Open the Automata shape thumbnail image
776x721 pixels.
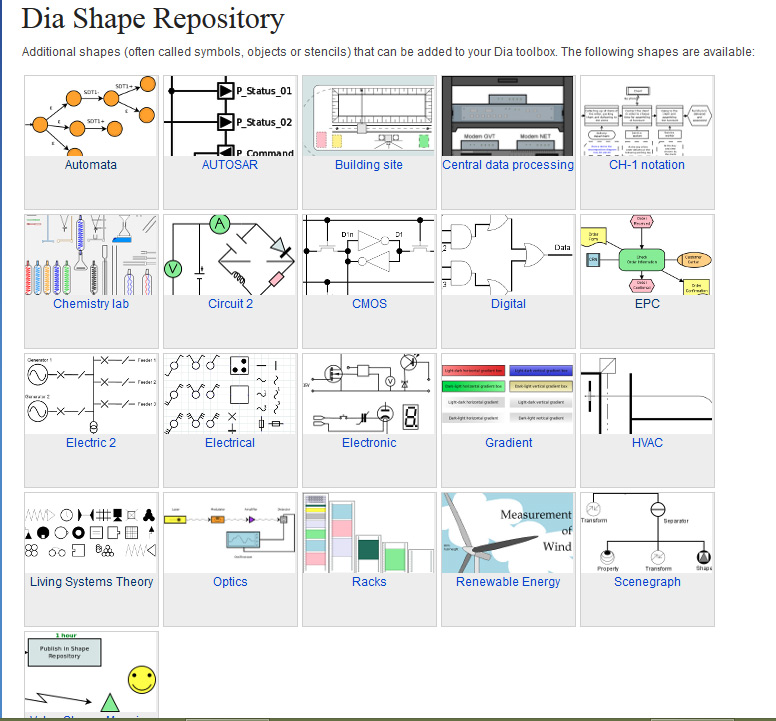(91, 116)
